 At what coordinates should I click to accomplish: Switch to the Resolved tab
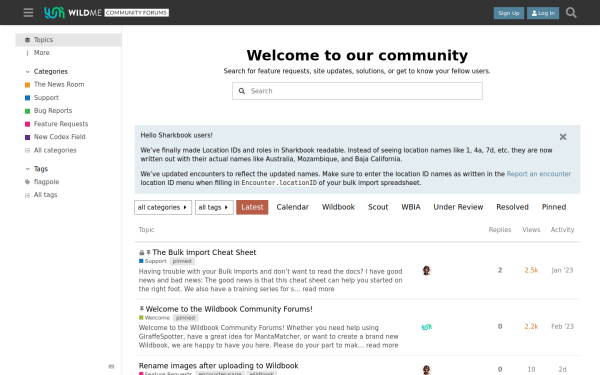coord(512,207)
